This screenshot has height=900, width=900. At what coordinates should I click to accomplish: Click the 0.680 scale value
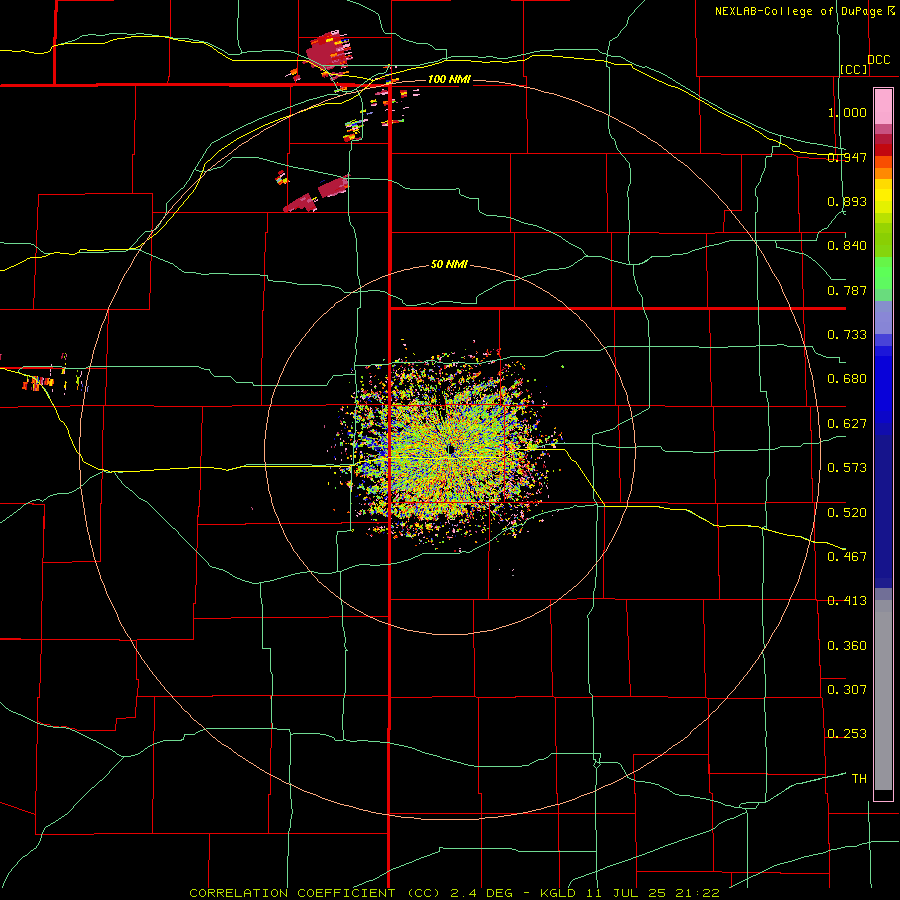click(847, 379)
